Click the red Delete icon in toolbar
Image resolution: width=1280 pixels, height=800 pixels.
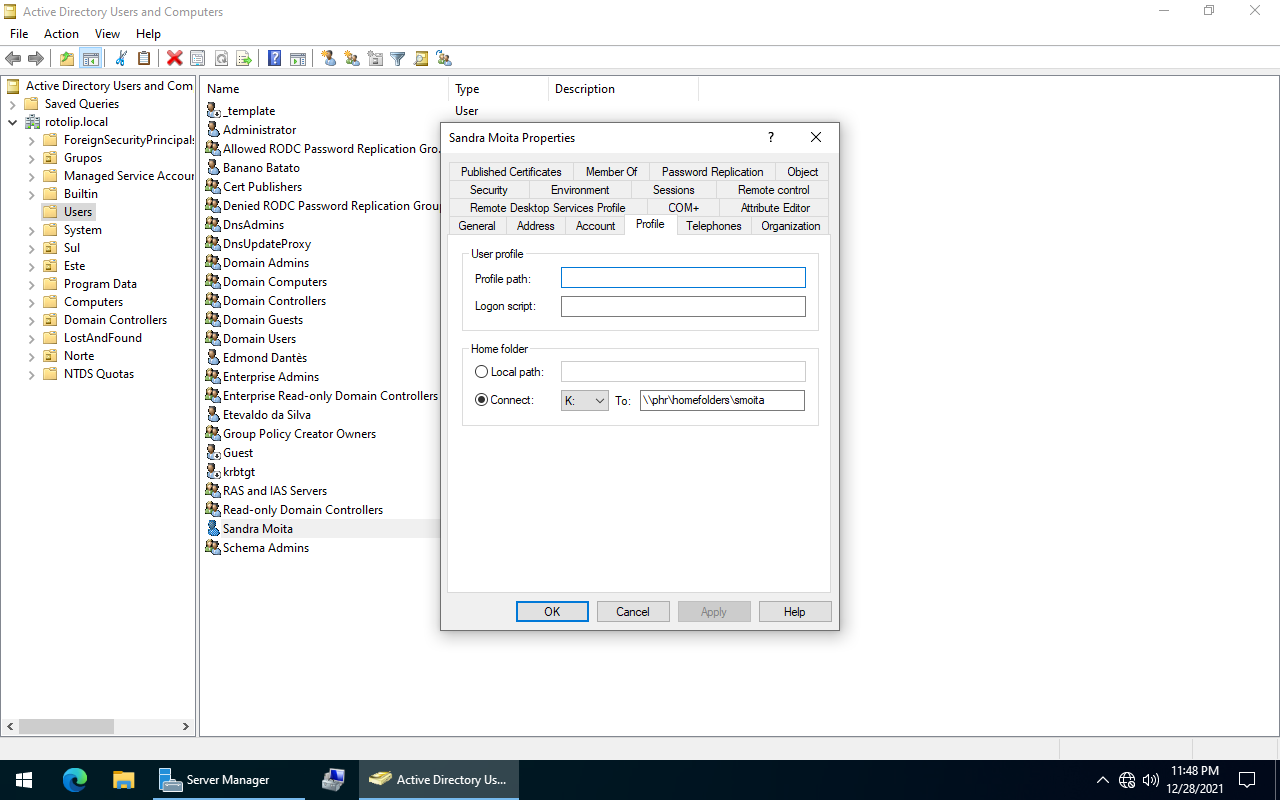pos(174,59)
